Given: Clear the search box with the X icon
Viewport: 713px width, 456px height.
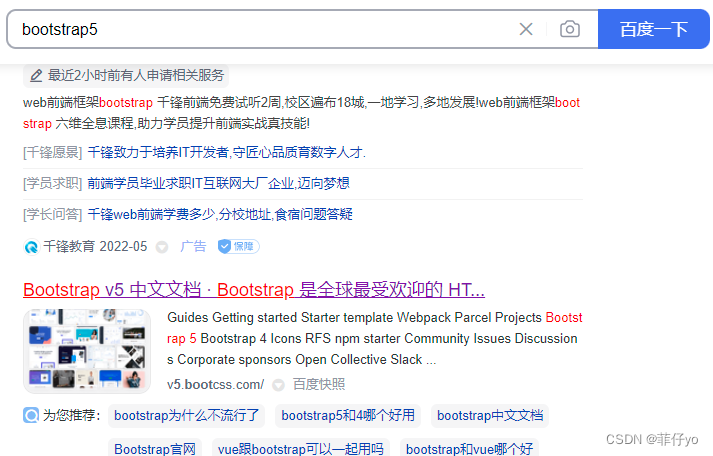Looking at the screenshot, I should coord(526,29).
